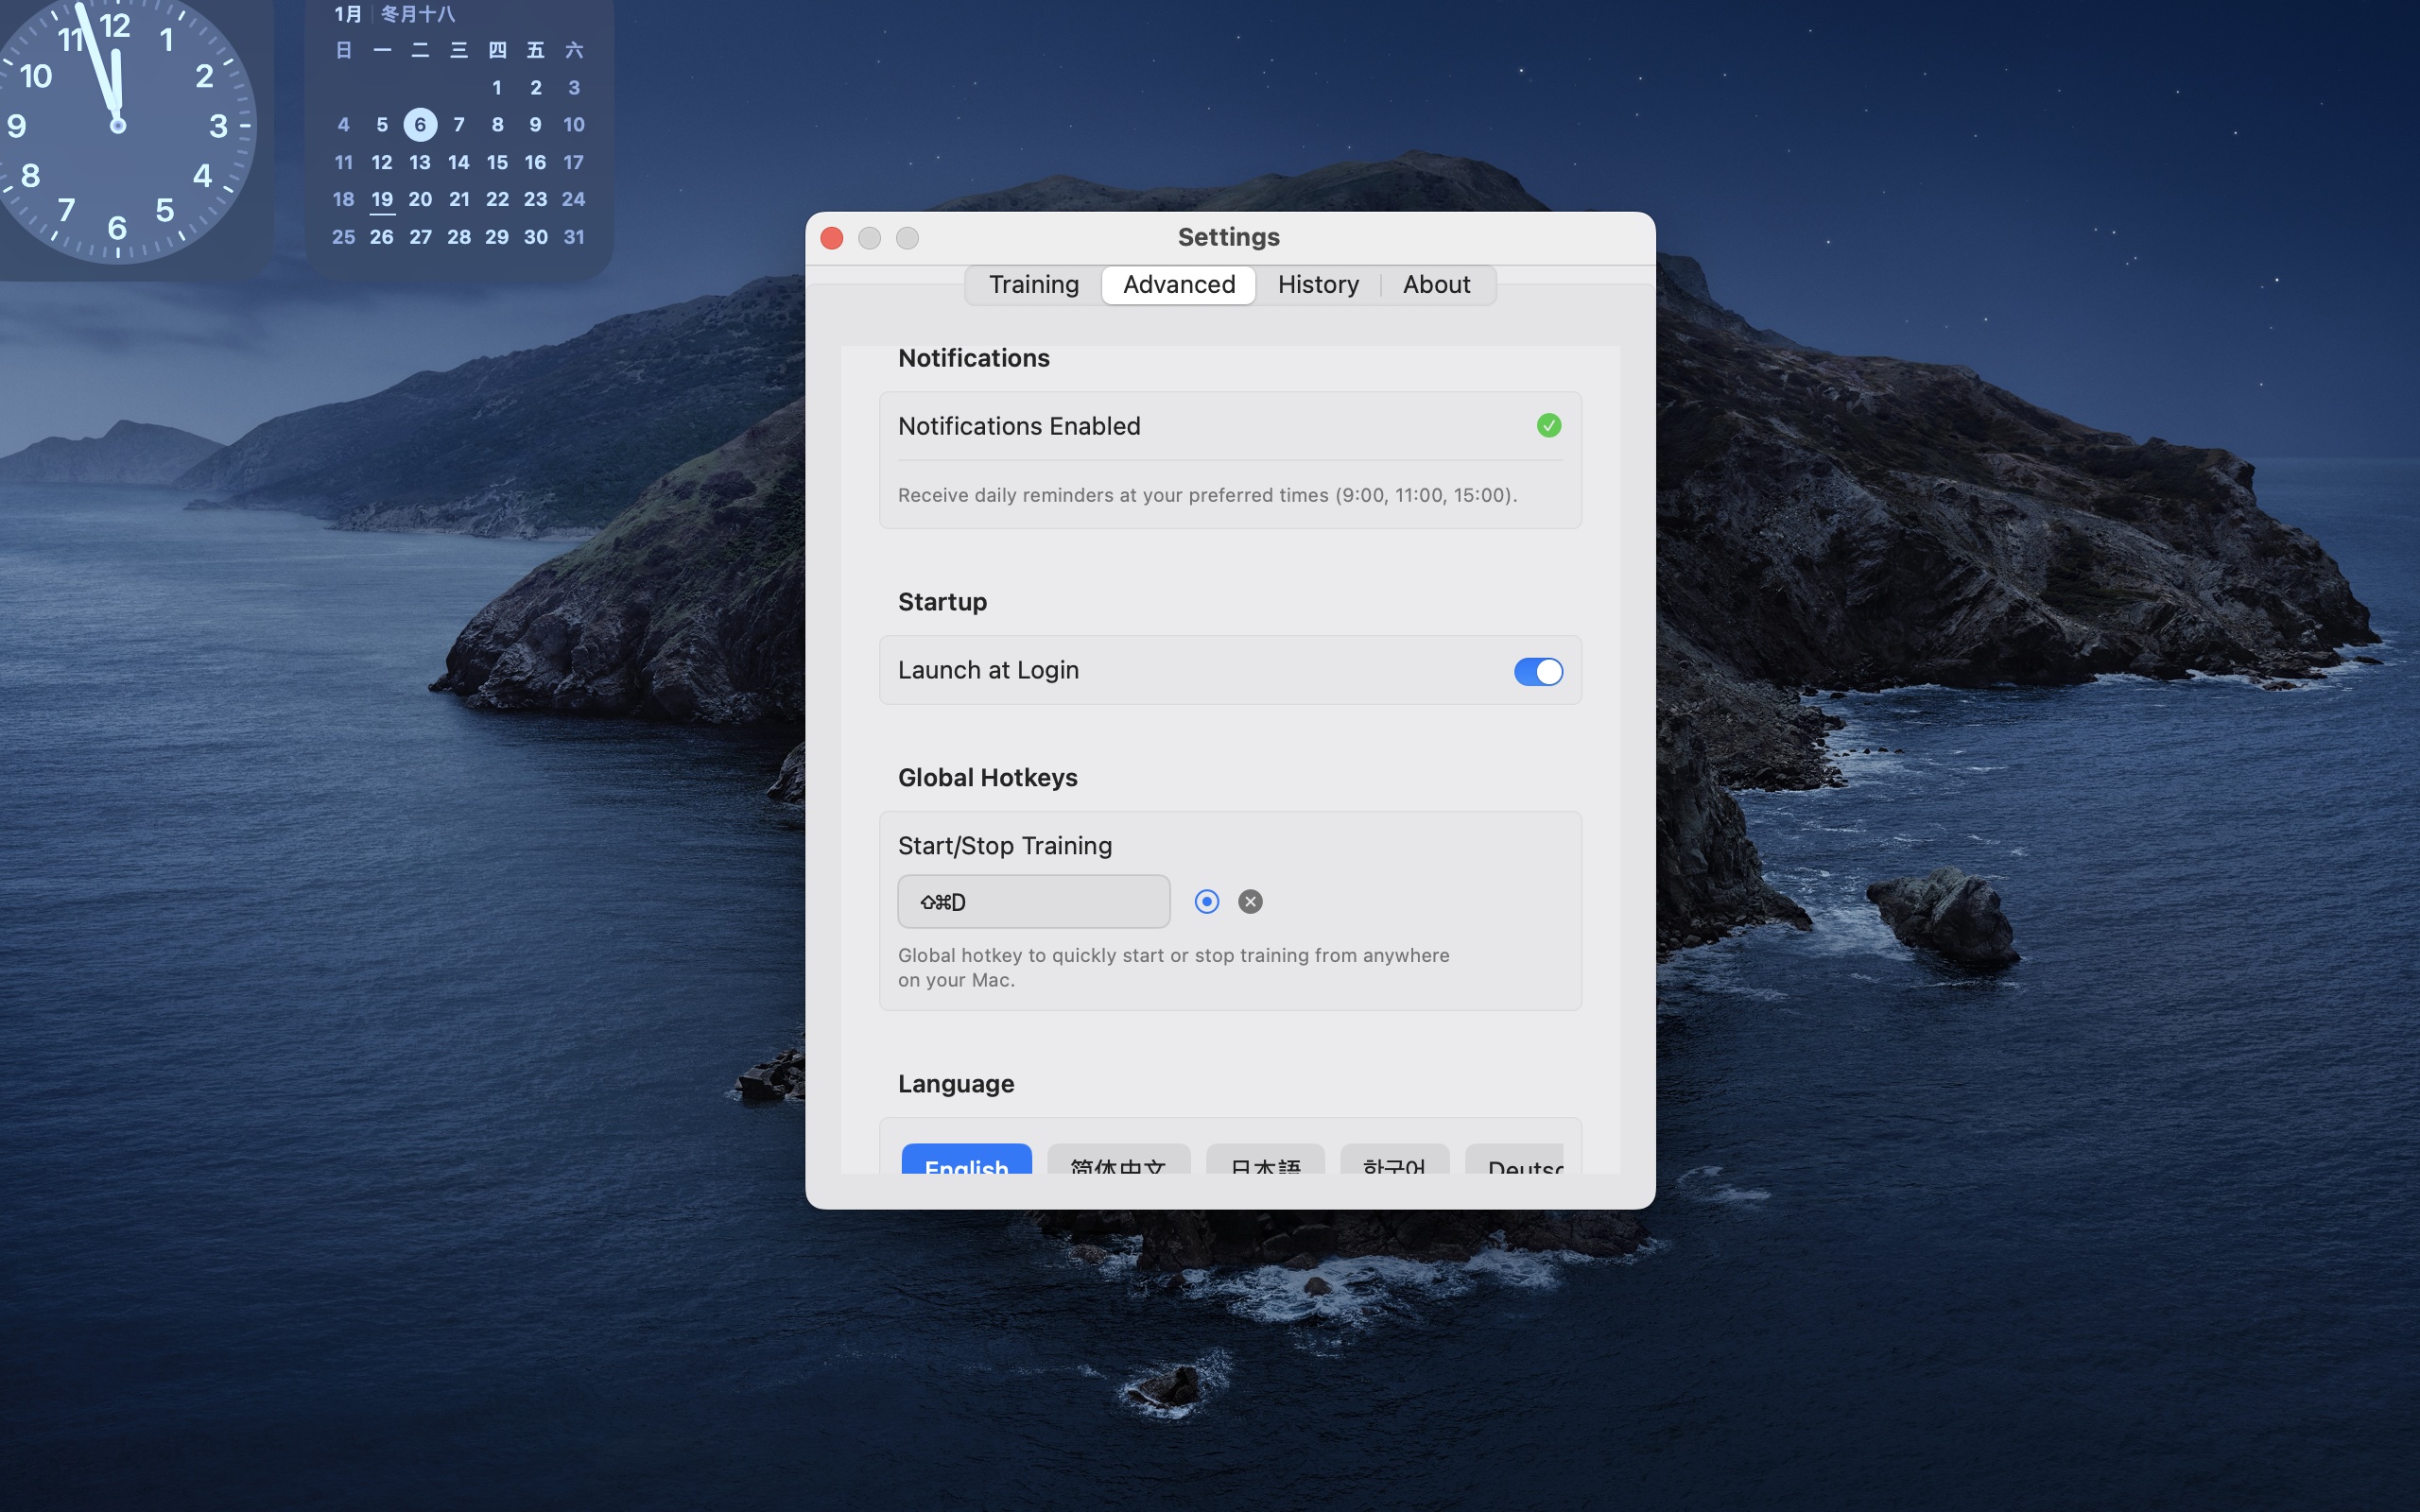Select 简体中文 language option
This screenshot has width=2420, height=1512.
tap(1118, 1161)
